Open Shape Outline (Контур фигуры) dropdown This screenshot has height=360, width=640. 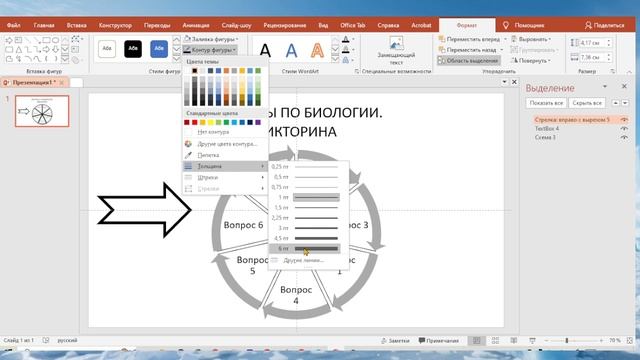coord(211,50)
